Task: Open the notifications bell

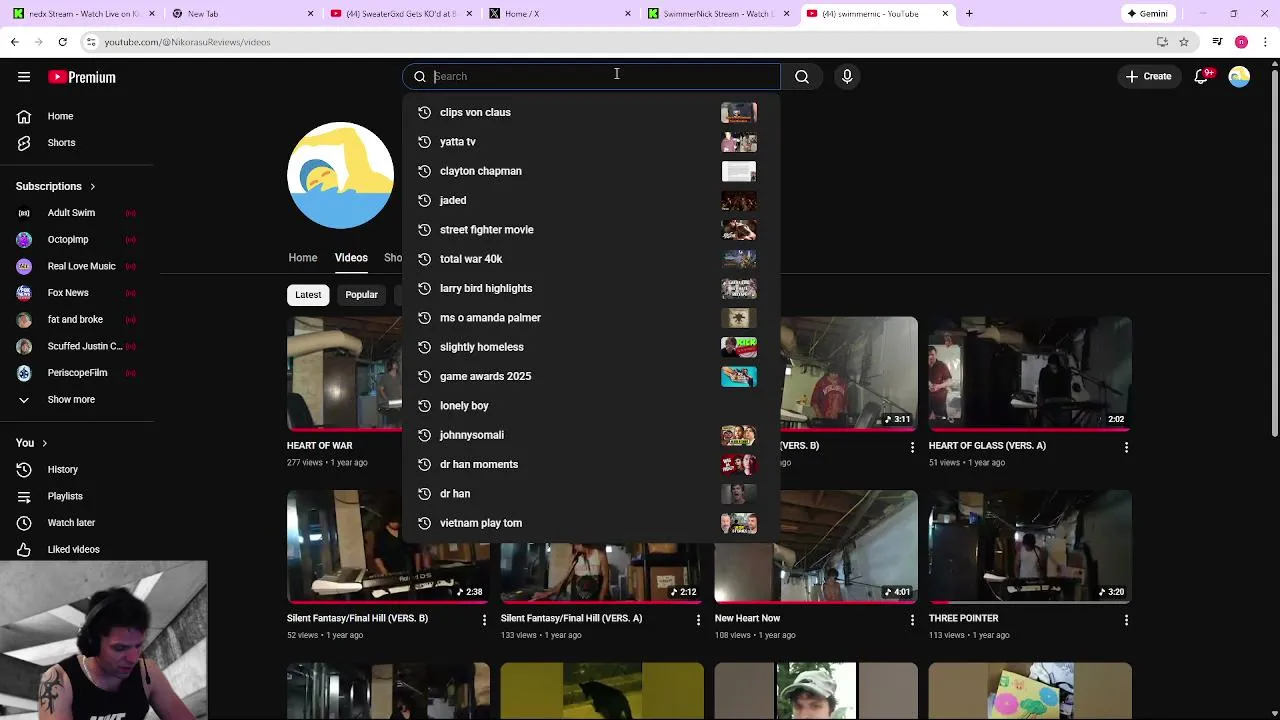Action: tap(1202, 76)
